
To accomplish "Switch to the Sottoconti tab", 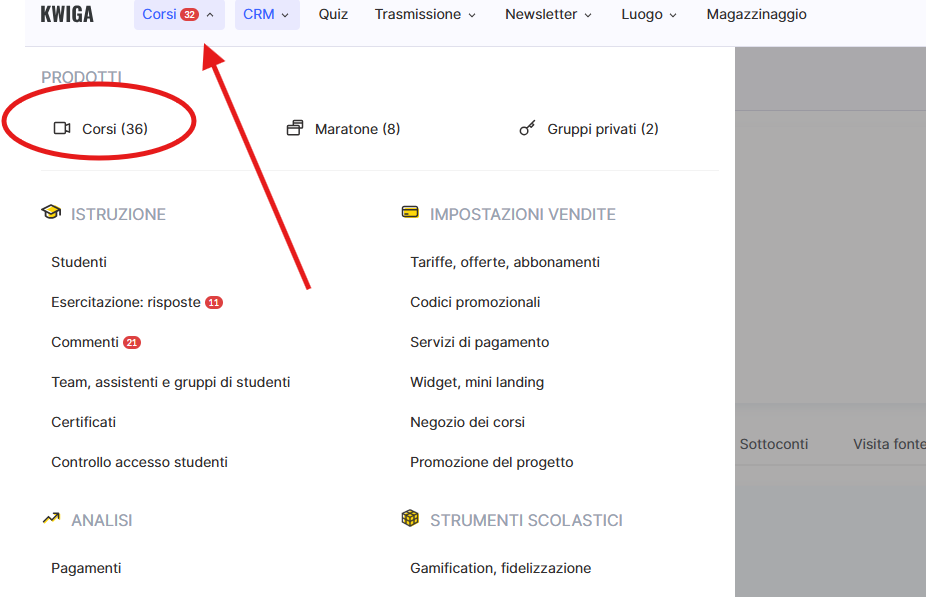I will (x=773, y=444).
